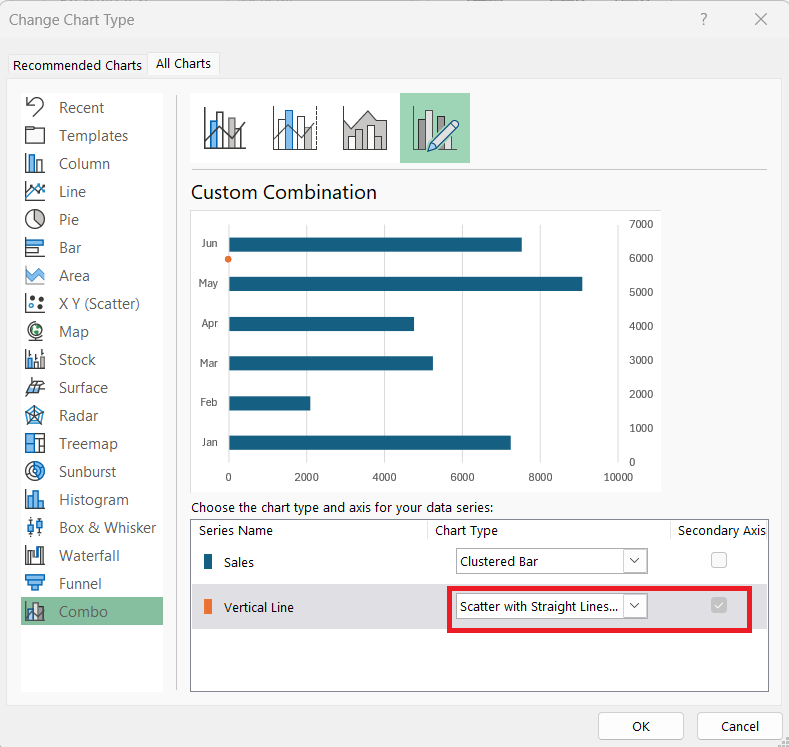The image size is (789, 747).
Task: Click the 10000 horizontal axis label
Action: pos(618,477)
